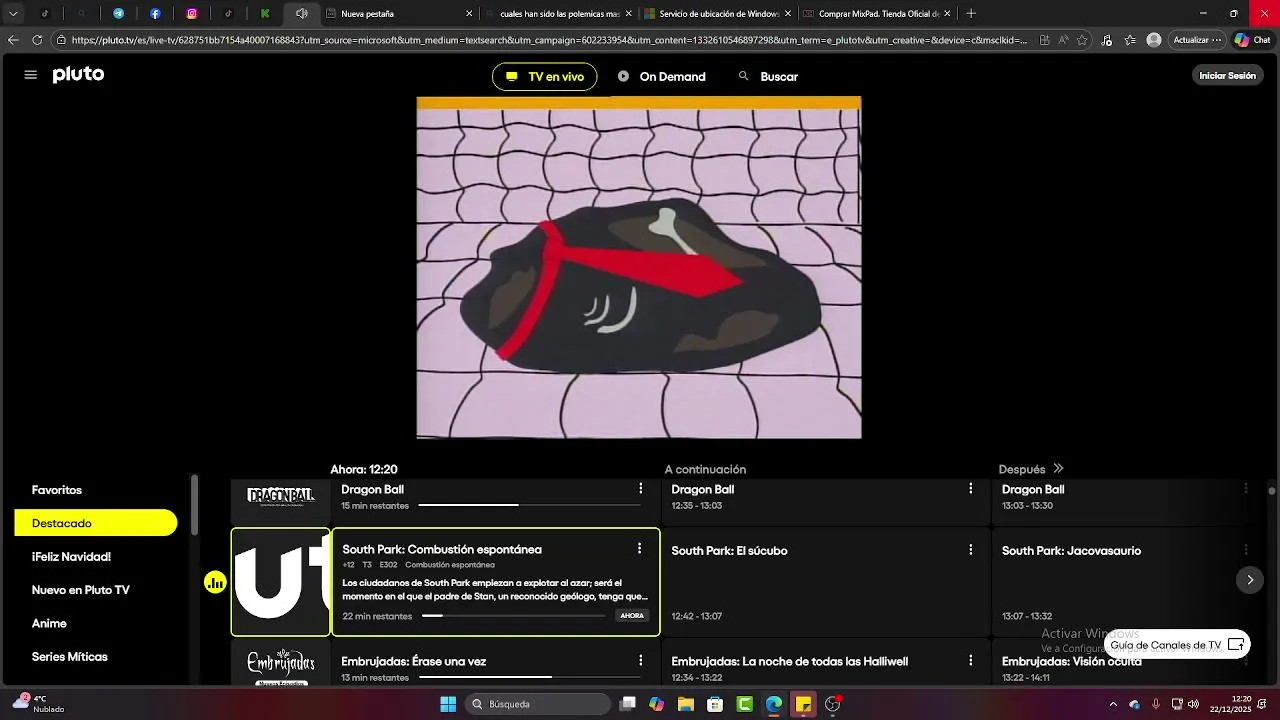Screen dimensions: 1280x720
Task: Switch to Comprar MixPad tab
Action: pyautogui.click(x=876, y=14)
